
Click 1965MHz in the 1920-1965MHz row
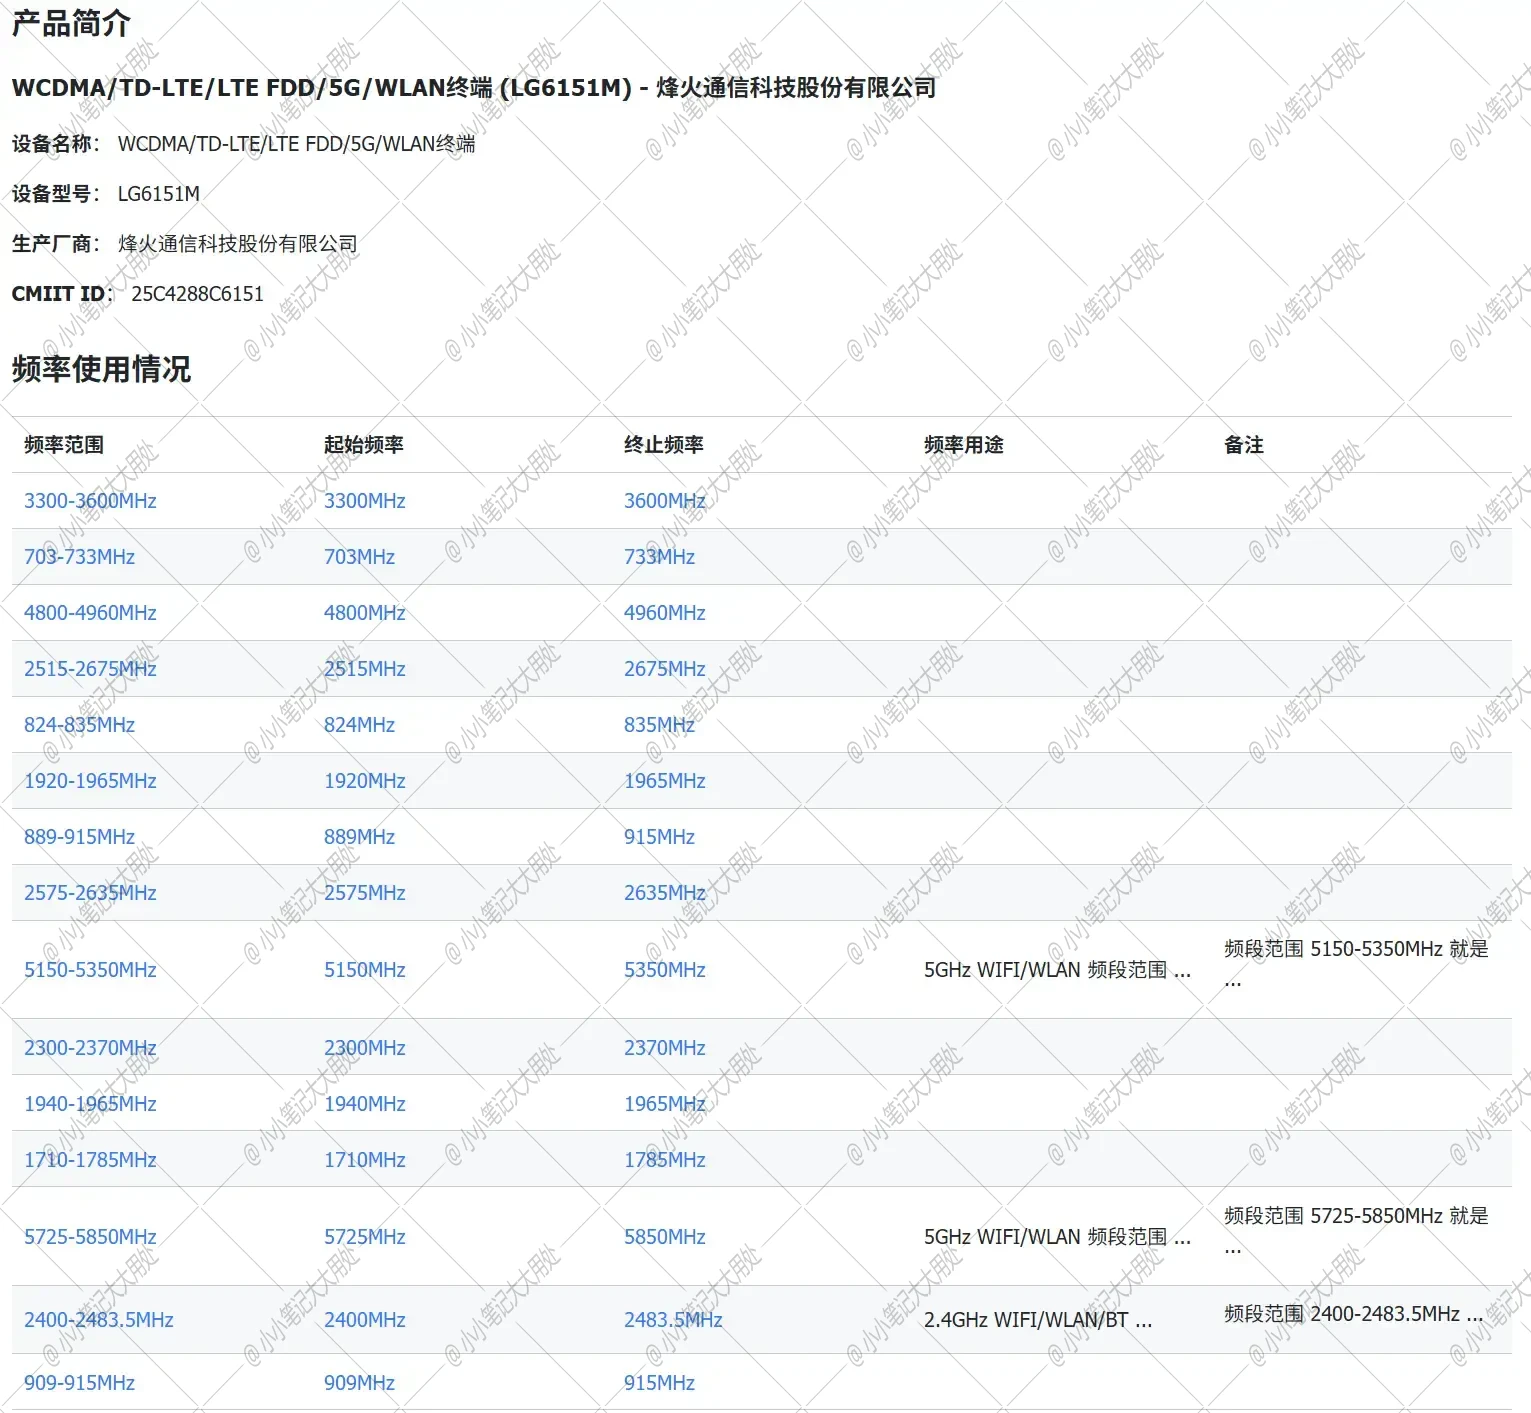664,781
